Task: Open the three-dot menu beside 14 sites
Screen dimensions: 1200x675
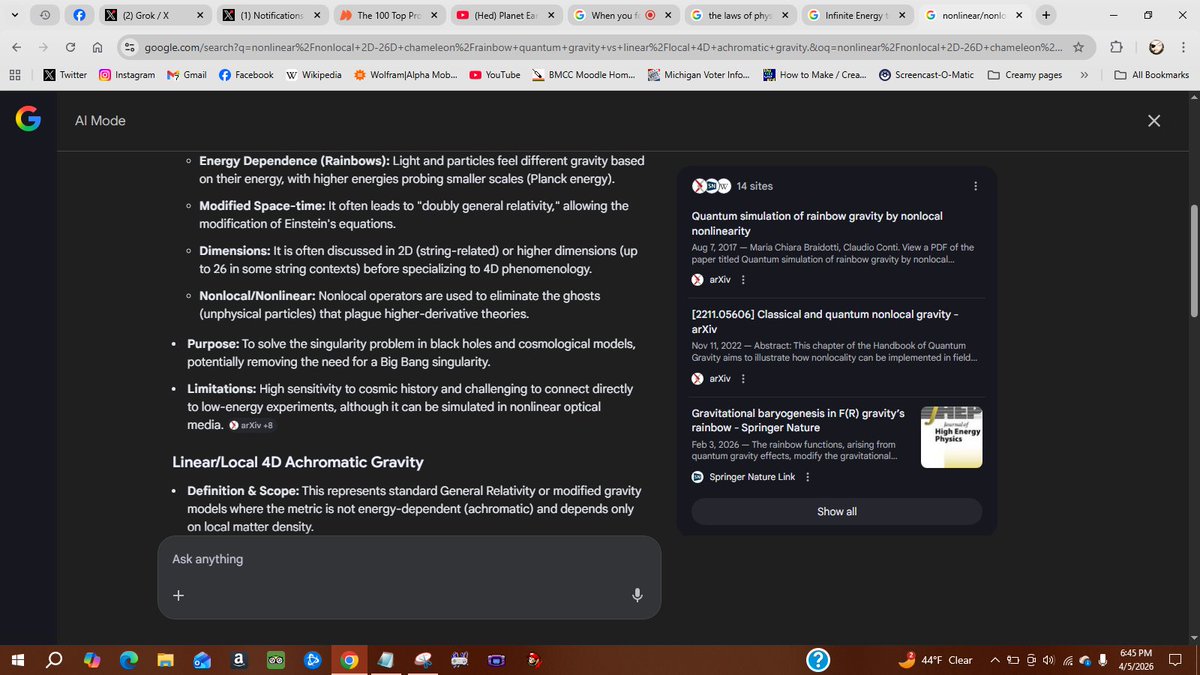Action: coord(976,186)
